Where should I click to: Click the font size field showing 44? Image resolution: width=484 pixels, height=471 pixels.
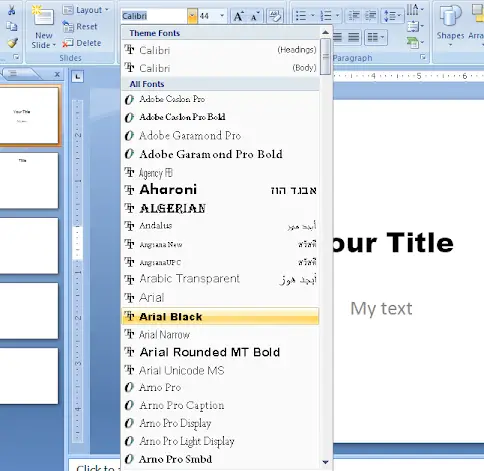208,16
